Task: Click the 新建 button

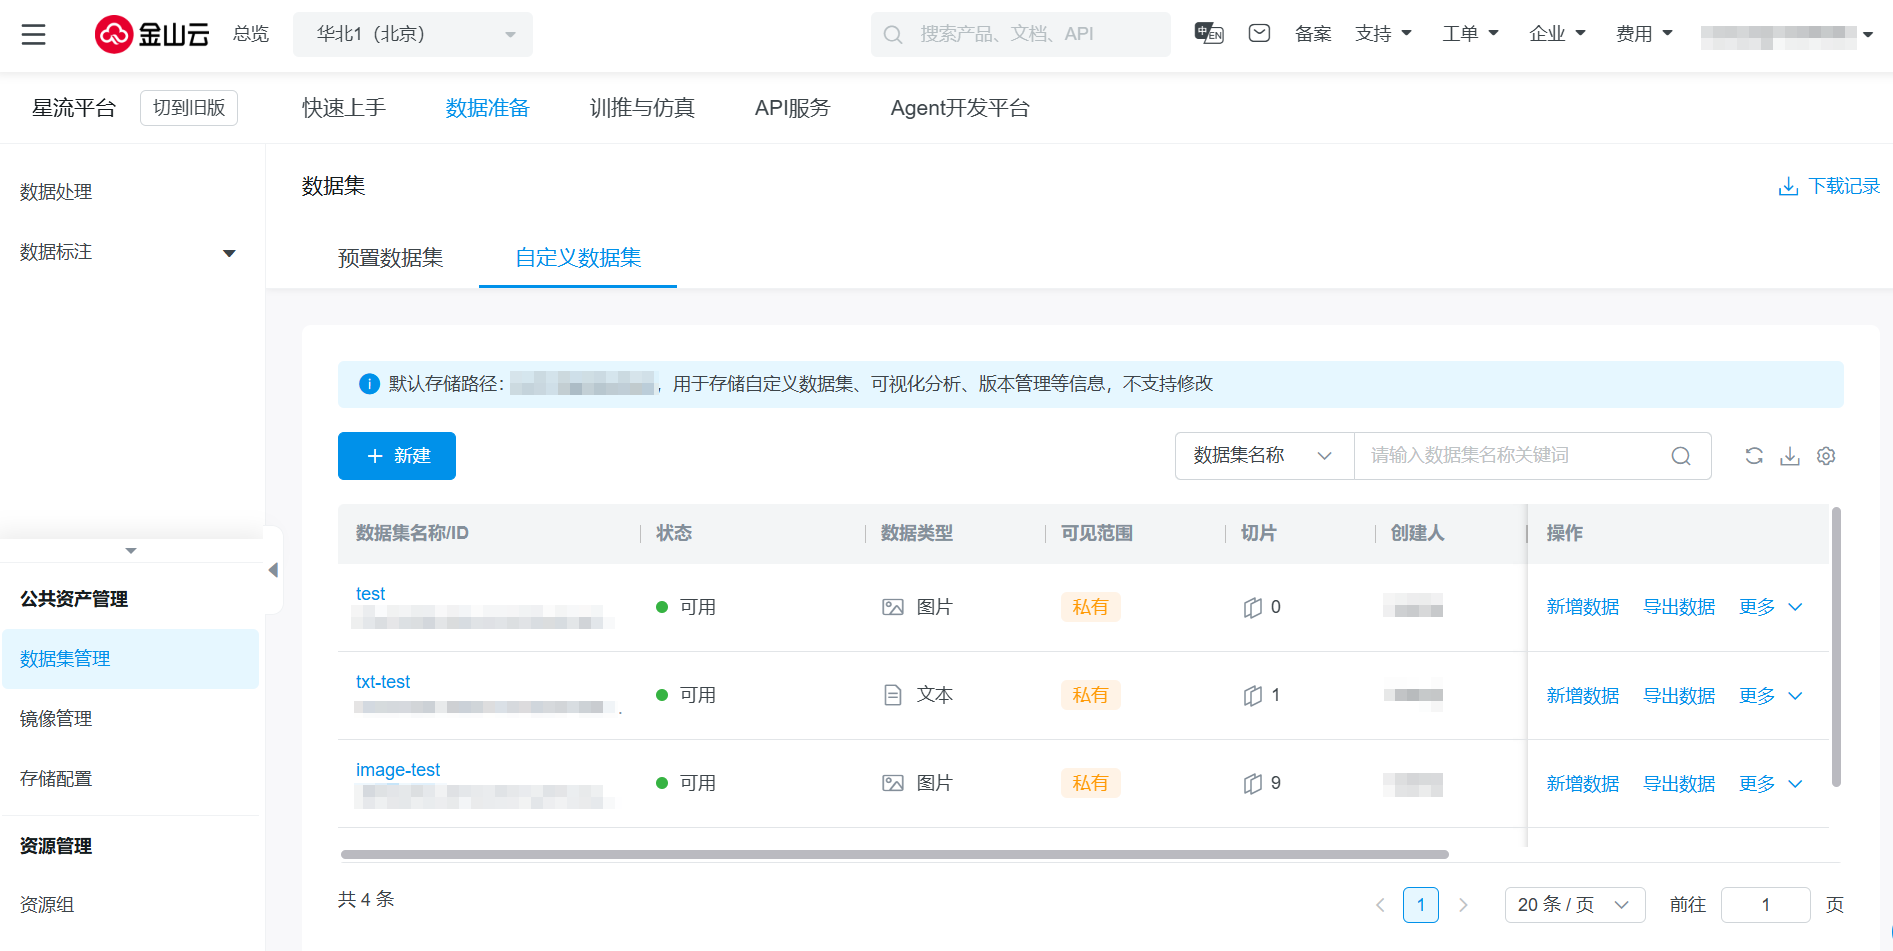Action: coord(397,456)
